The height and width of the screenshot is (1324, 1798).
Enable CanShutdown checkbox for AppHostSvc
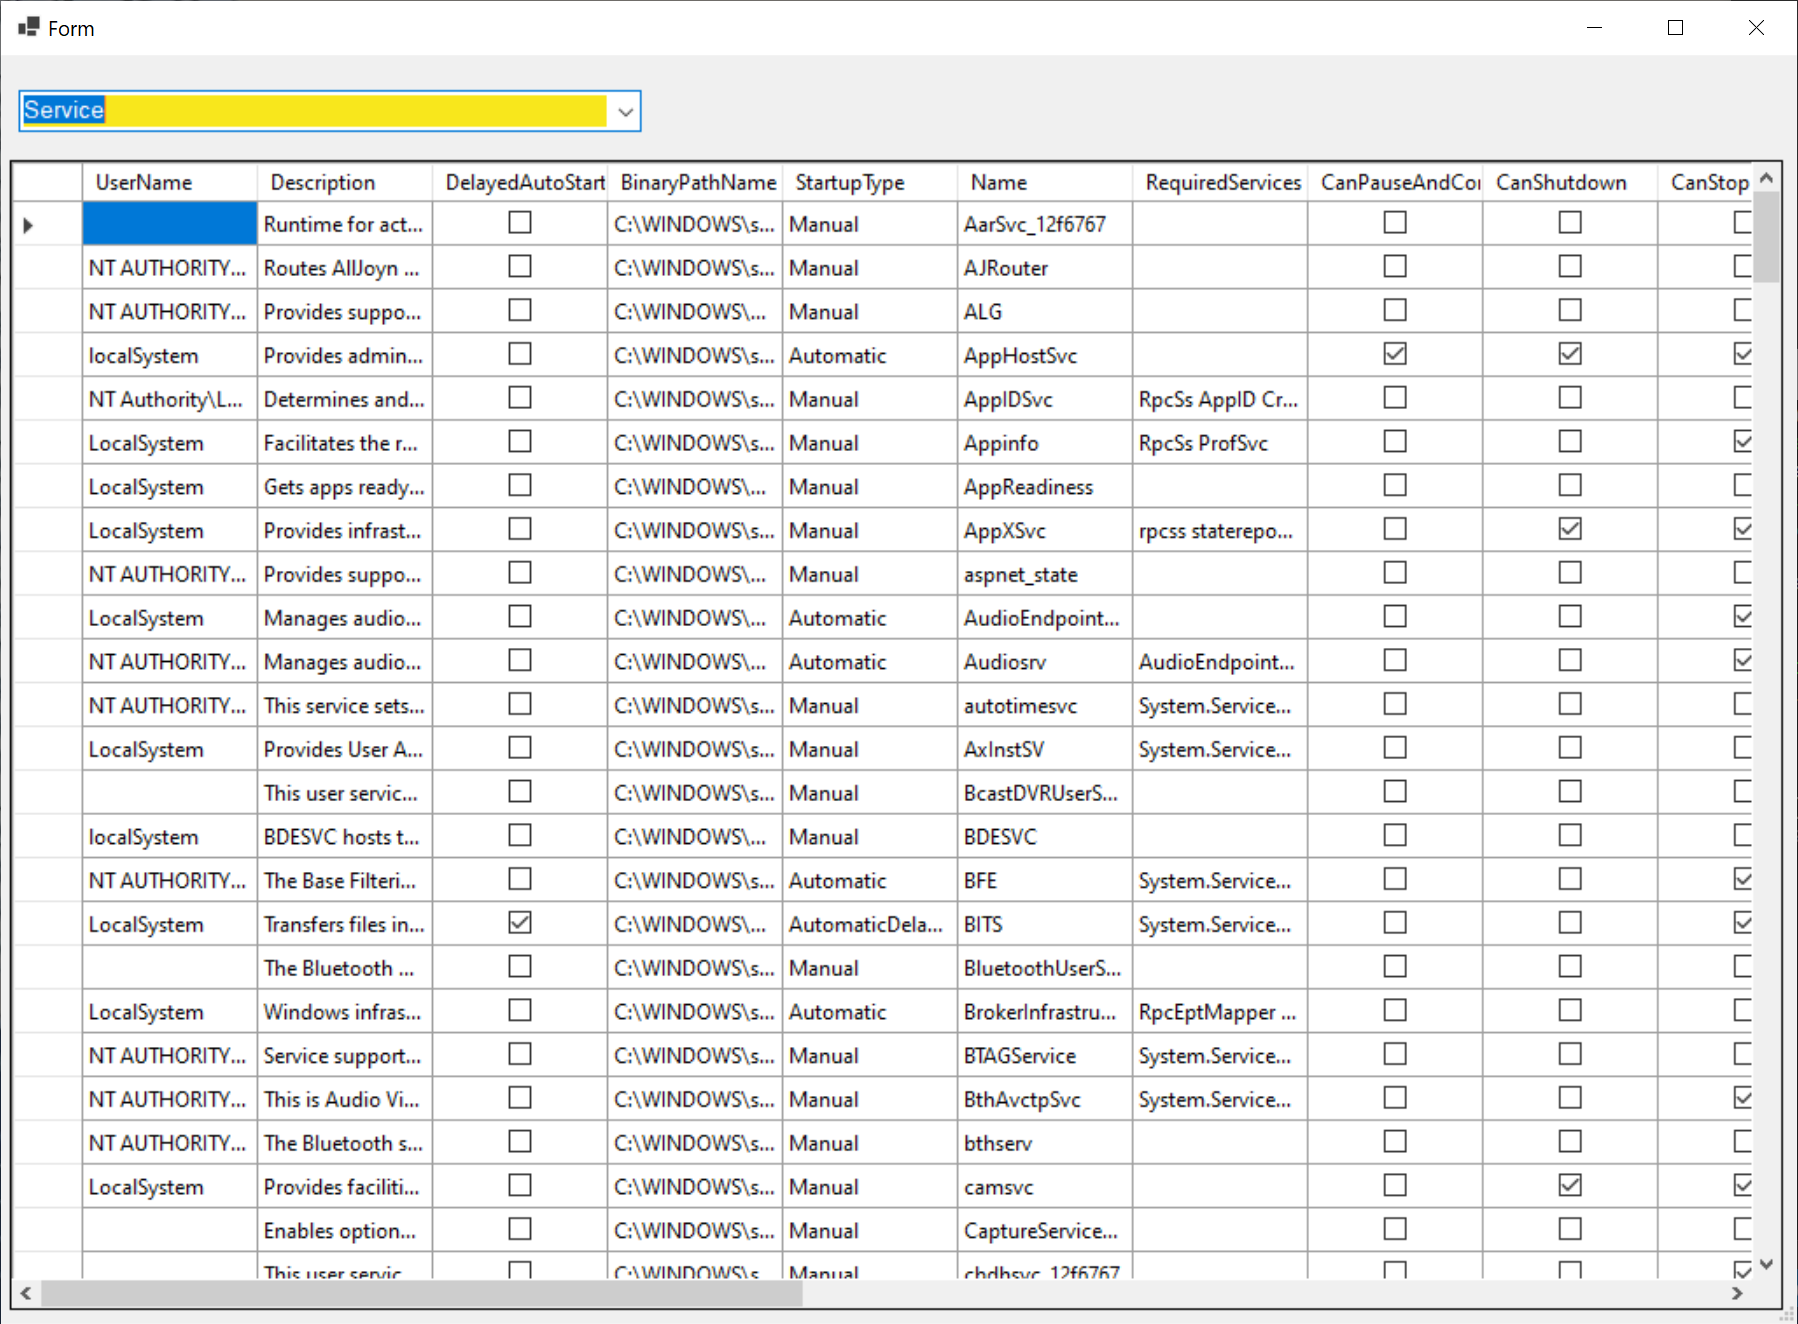[1569, 353]
